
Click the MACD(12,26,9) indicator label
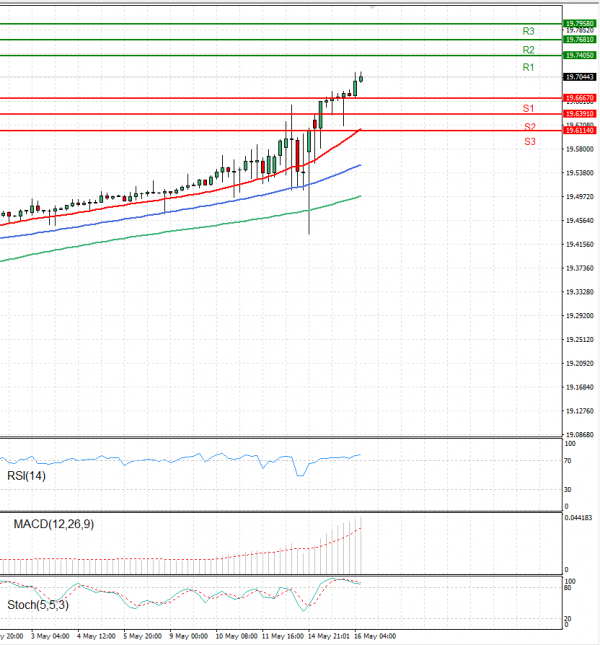tap(53, 524)
